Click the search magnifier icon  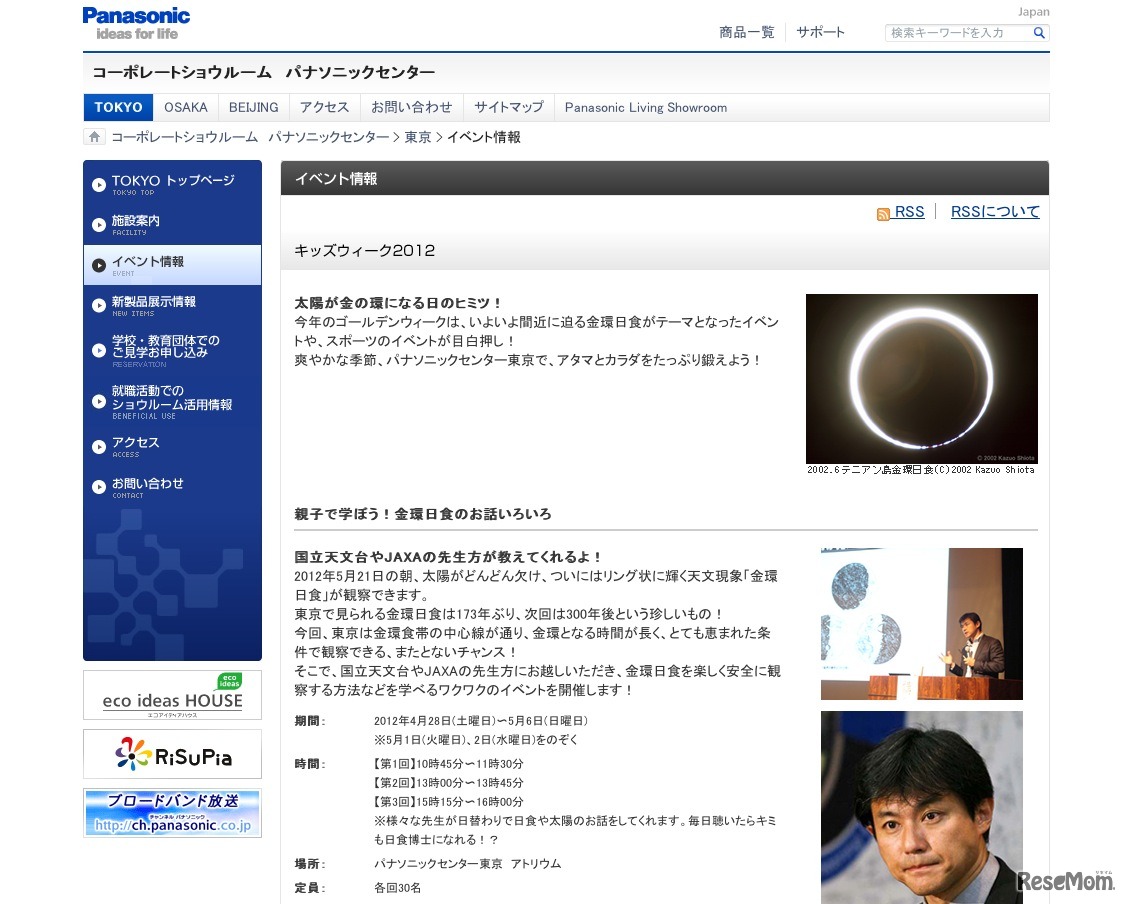(1039, 33)
